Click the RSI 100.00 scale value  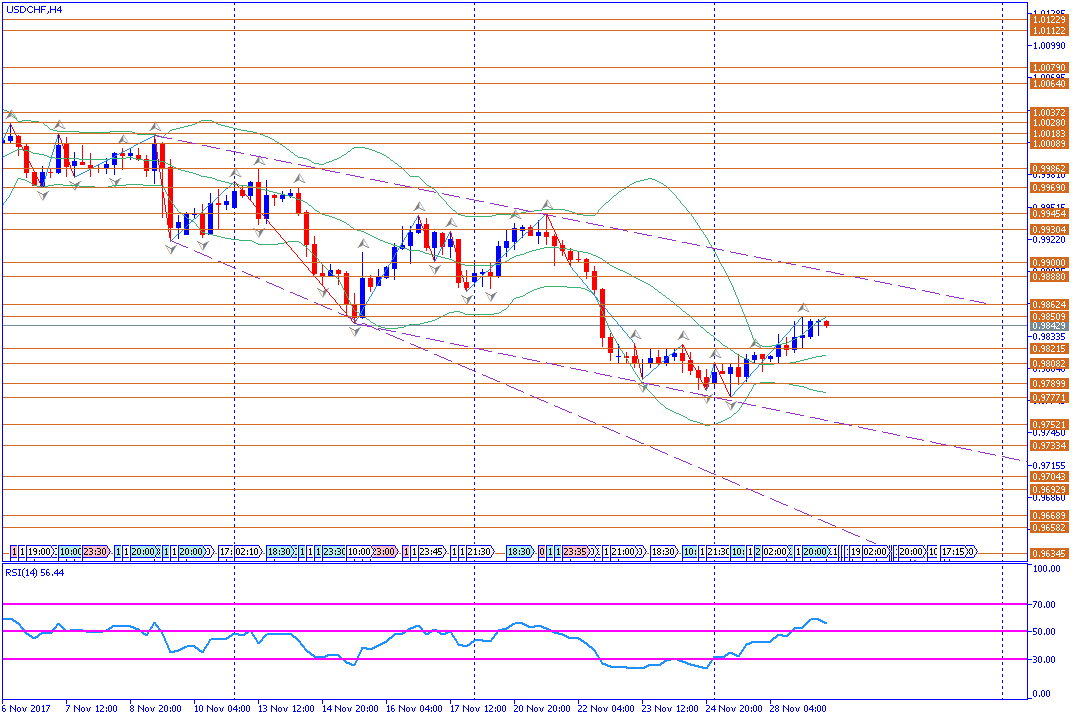tap(1047, 569)
